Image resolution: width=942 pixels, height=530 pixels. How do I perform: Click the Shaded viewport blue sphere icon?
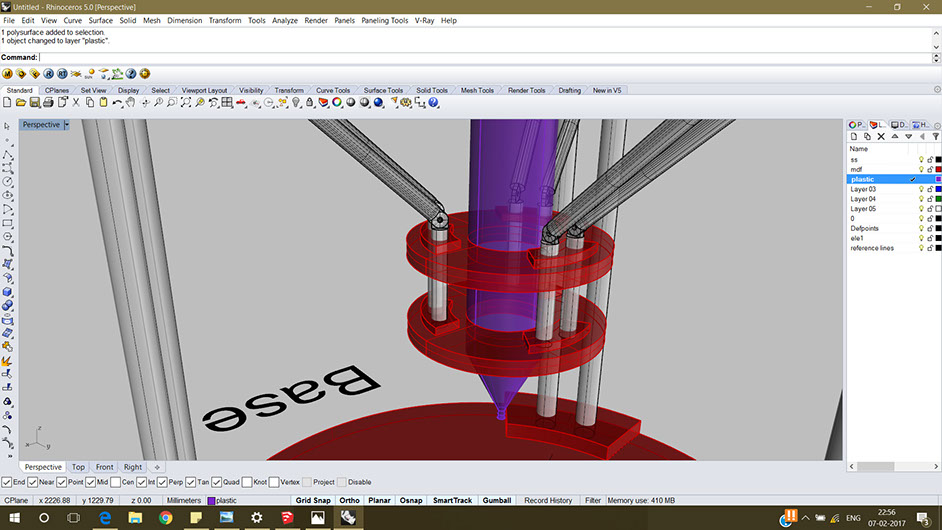(378, 103)
